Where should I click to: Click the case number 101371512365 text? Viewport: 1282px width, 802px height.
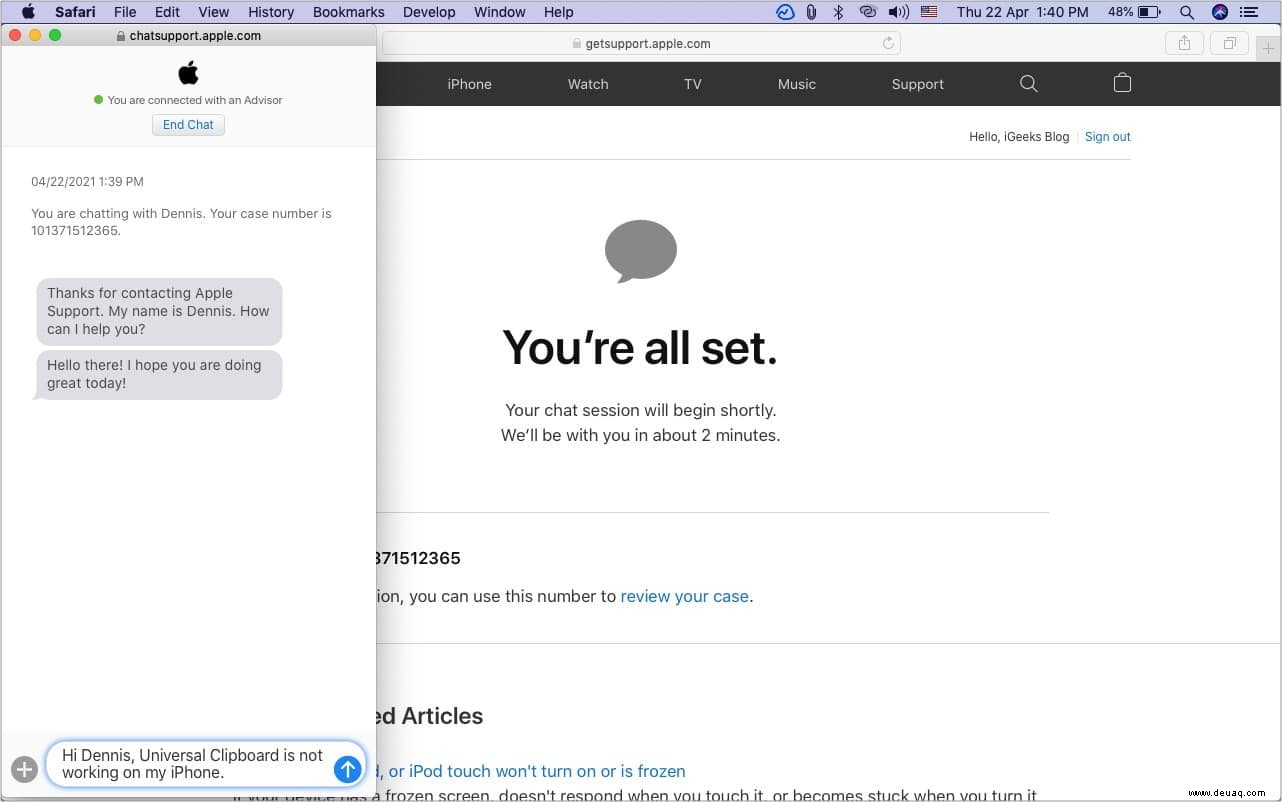pyautogui.click(x=76, y=231)
